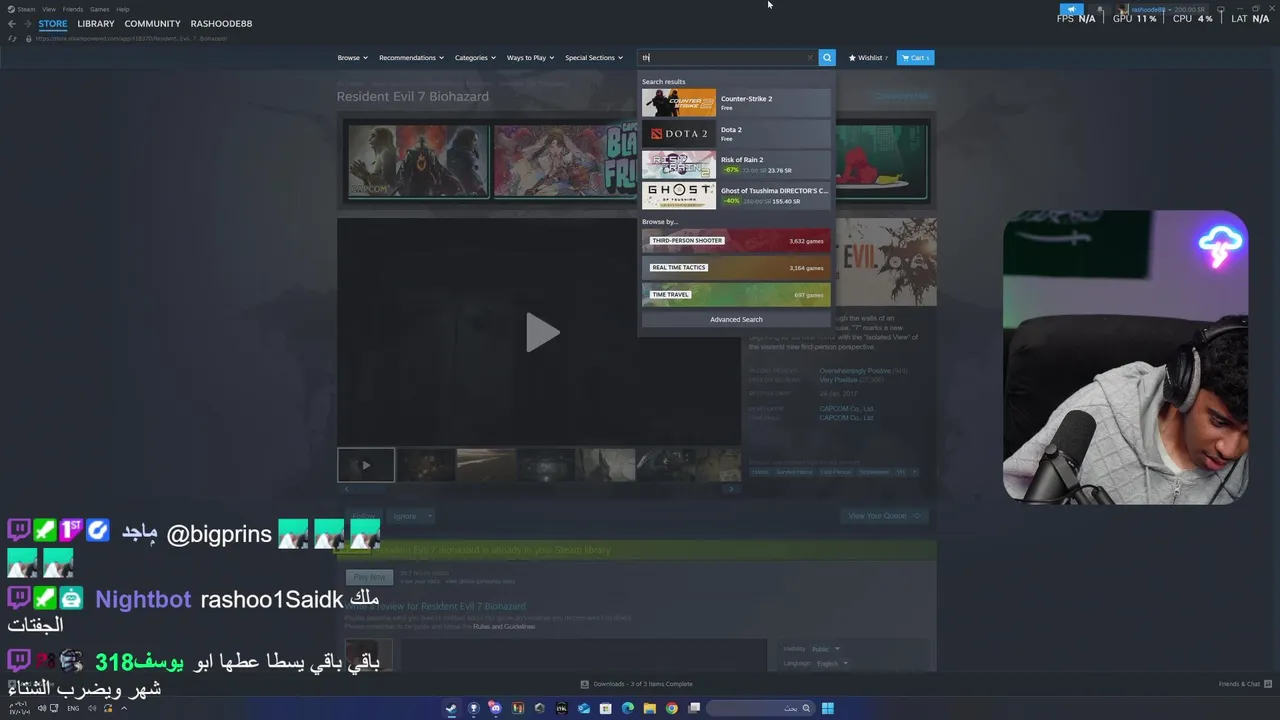The width and height of the screenshot is (1280, 720).
Task: Open the Steam announcements megaphone button
Action: click(x=1071, y=9)
